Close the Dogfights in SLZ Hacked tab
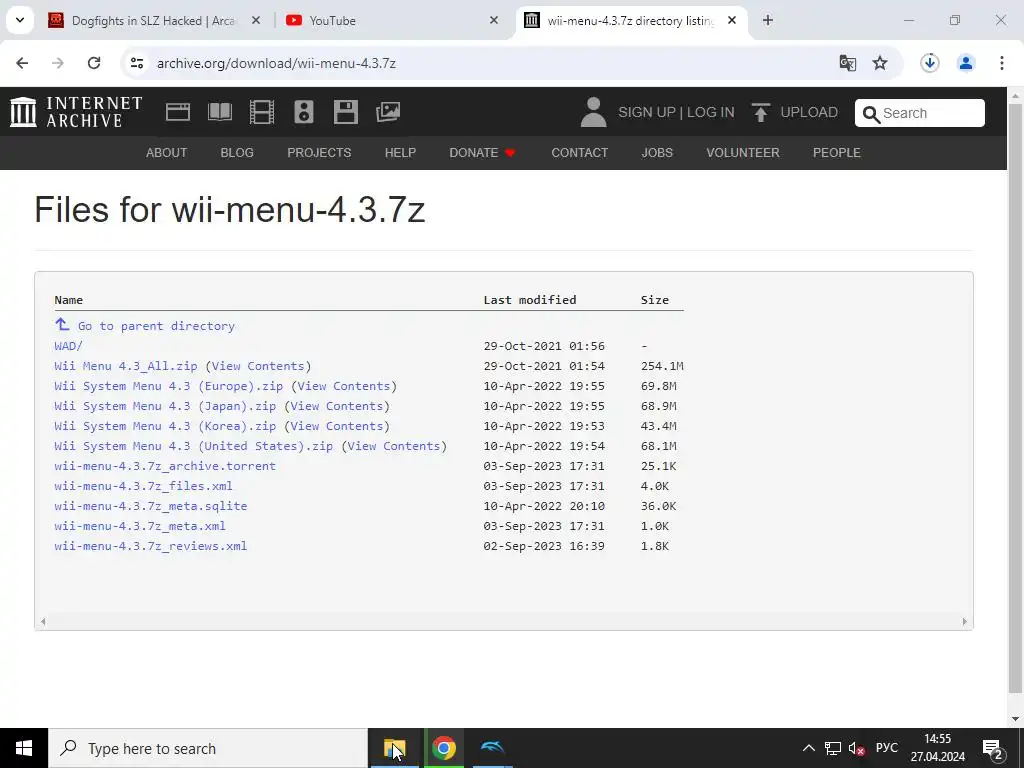The width and height of the screenshot is (1024, 768). point(256,20)
